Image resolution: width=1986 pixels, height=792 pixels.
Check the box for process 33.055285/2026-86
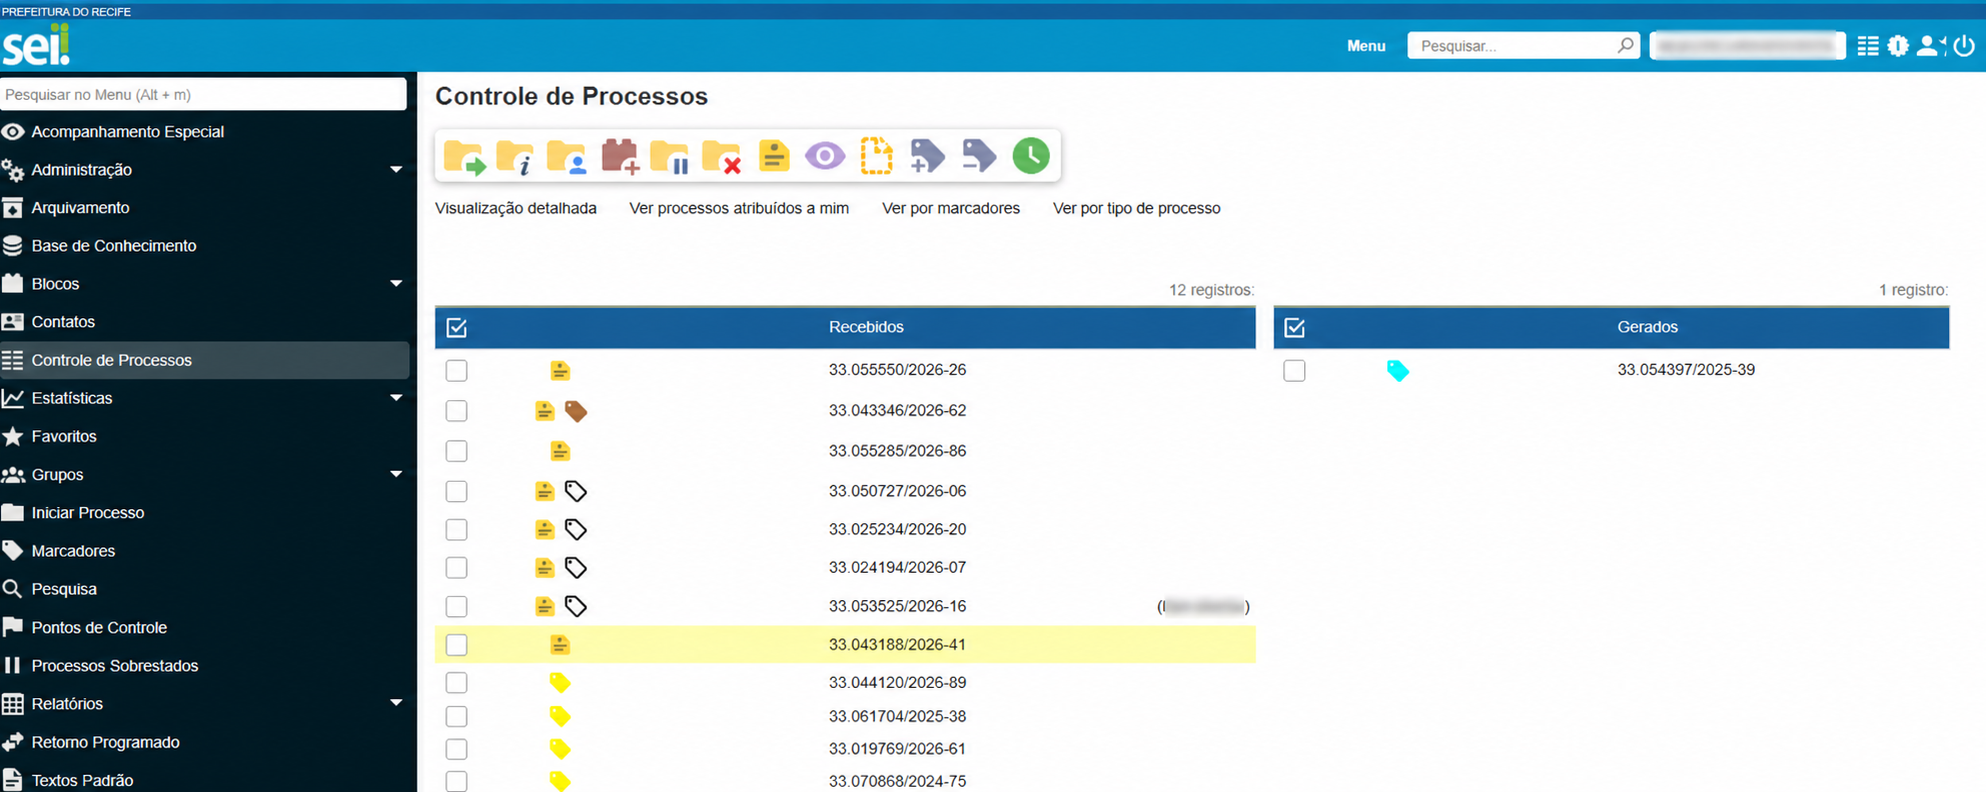tap(457, 451)
